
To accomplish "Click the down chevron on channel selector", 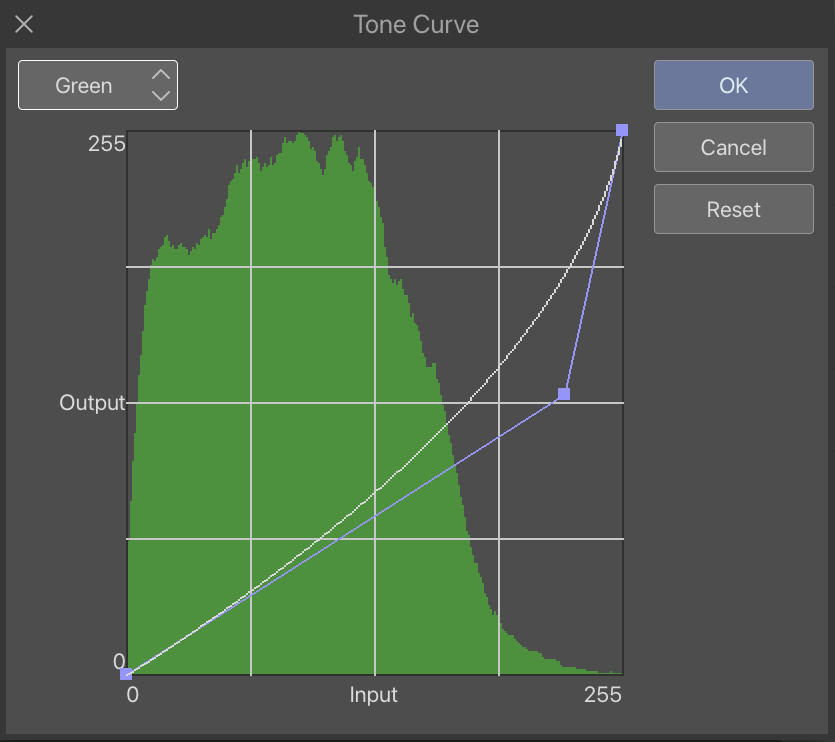I will [x=160, y=96].
